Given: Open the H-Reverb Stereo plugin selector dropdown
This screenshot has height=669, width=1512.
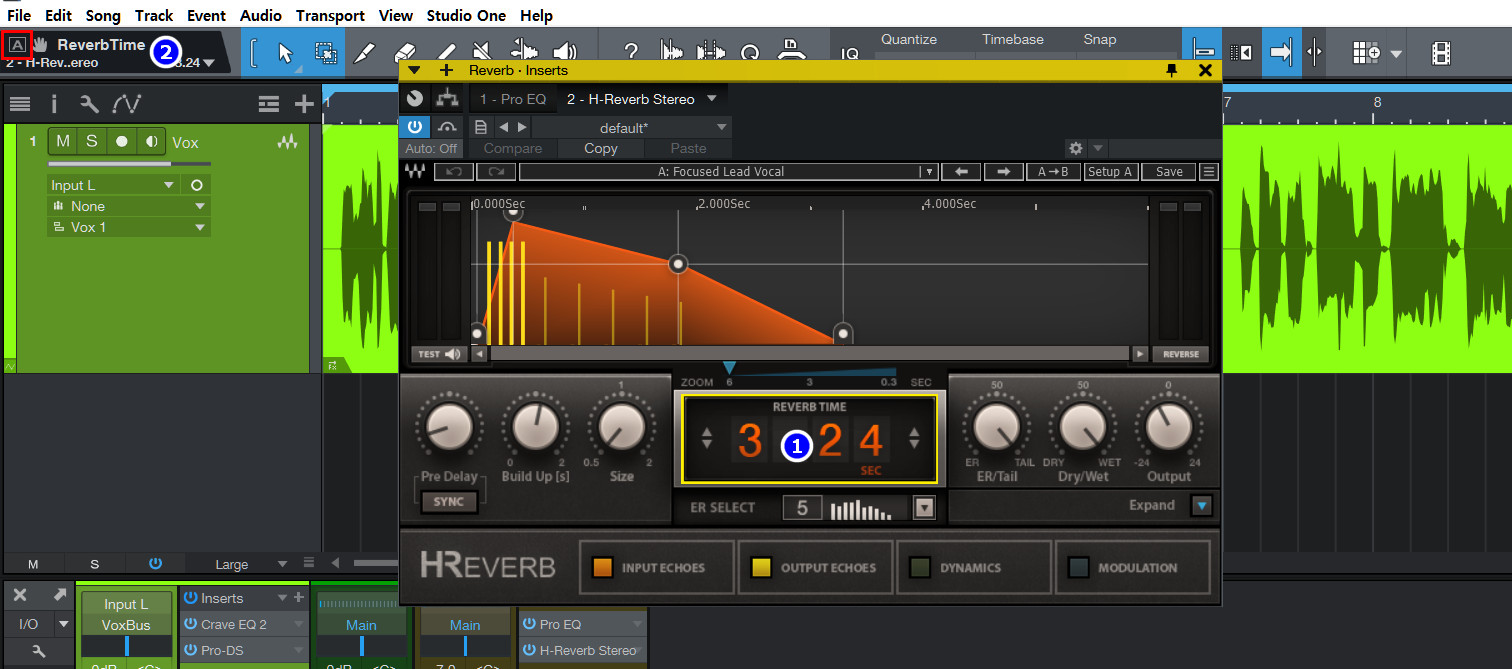Looking at the screenshot, I should [712, 99].
